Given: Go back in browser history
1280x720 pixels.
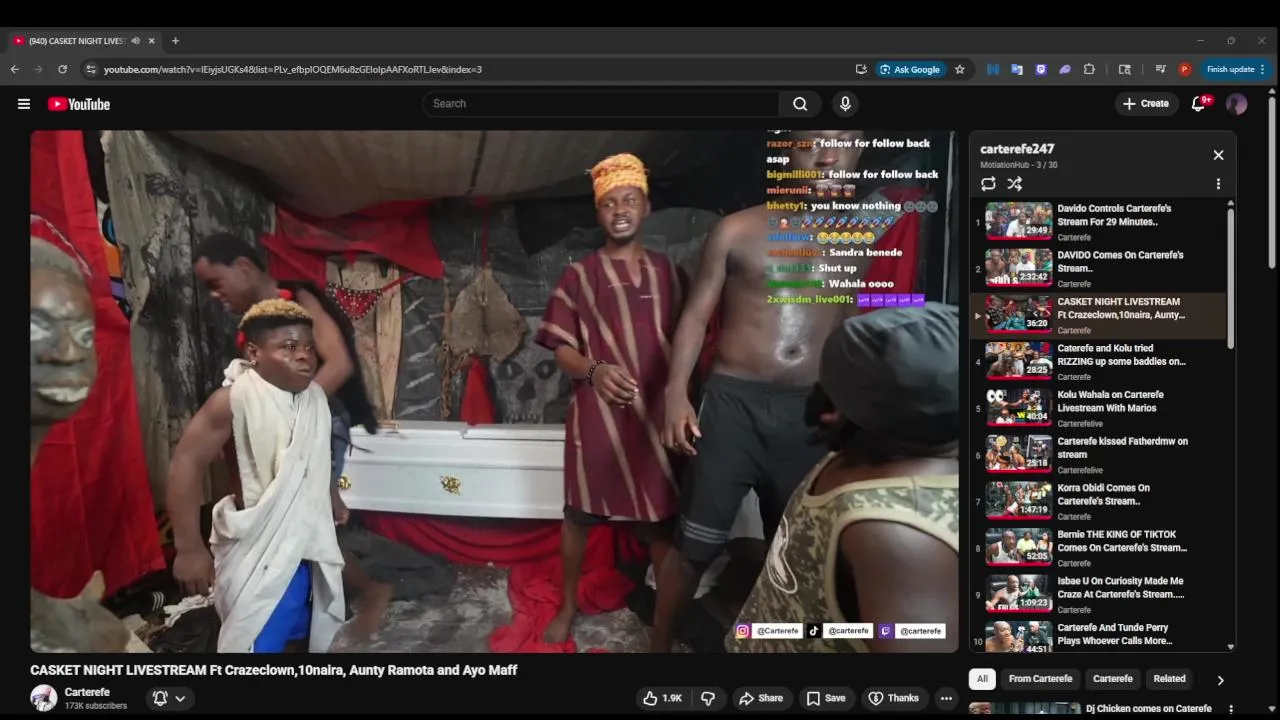Looking at the screenshot, I should [14, 70].
